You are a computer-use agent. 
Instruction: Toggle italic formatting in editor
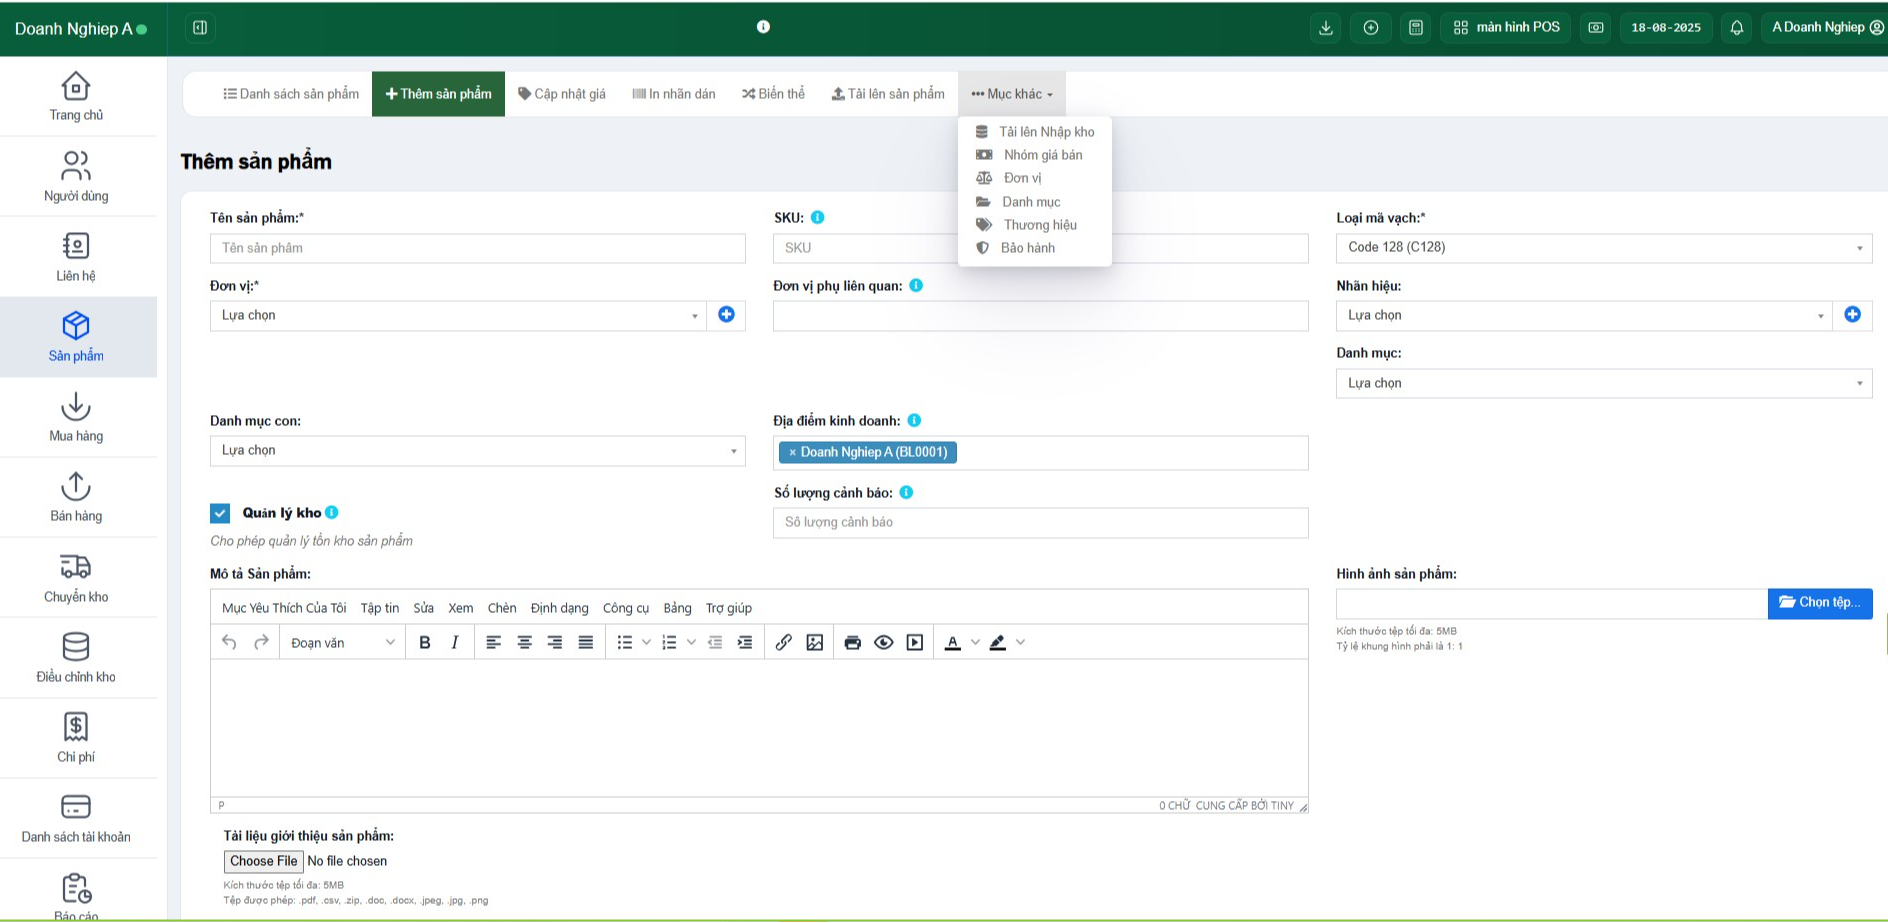[x=455, y=642]
